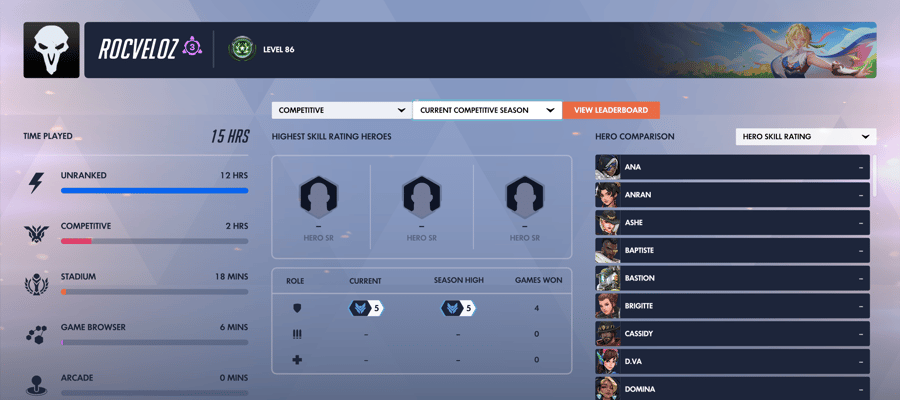Select Brigitte's hero portrait
The height and width of the screenshot is (400, 900).
(608, 306)
